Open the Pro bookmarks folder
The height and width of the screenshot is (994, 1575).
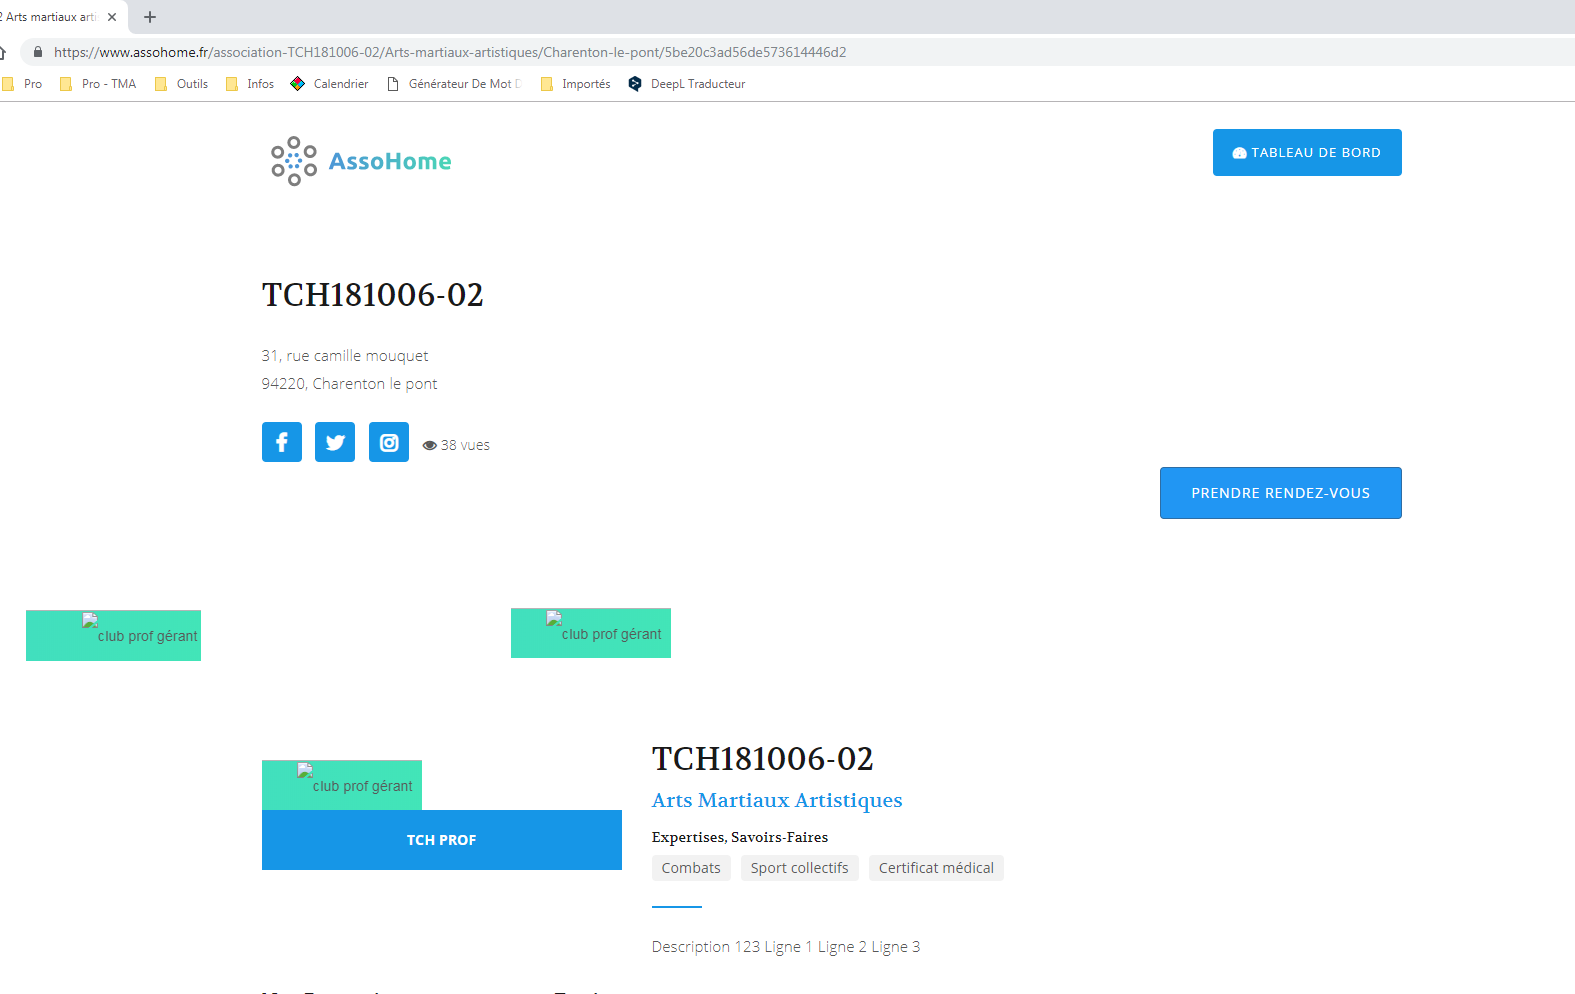[23, 84]
